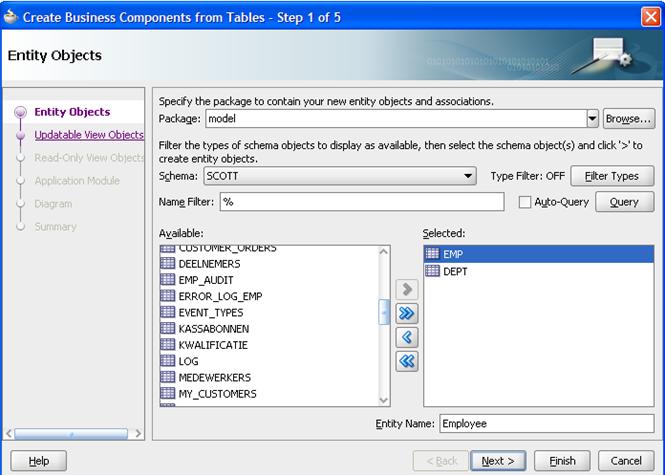The width and height of the screenshot is (665, 475).
Task: Select EMP in the Selected list
Action: coord(452,254)
